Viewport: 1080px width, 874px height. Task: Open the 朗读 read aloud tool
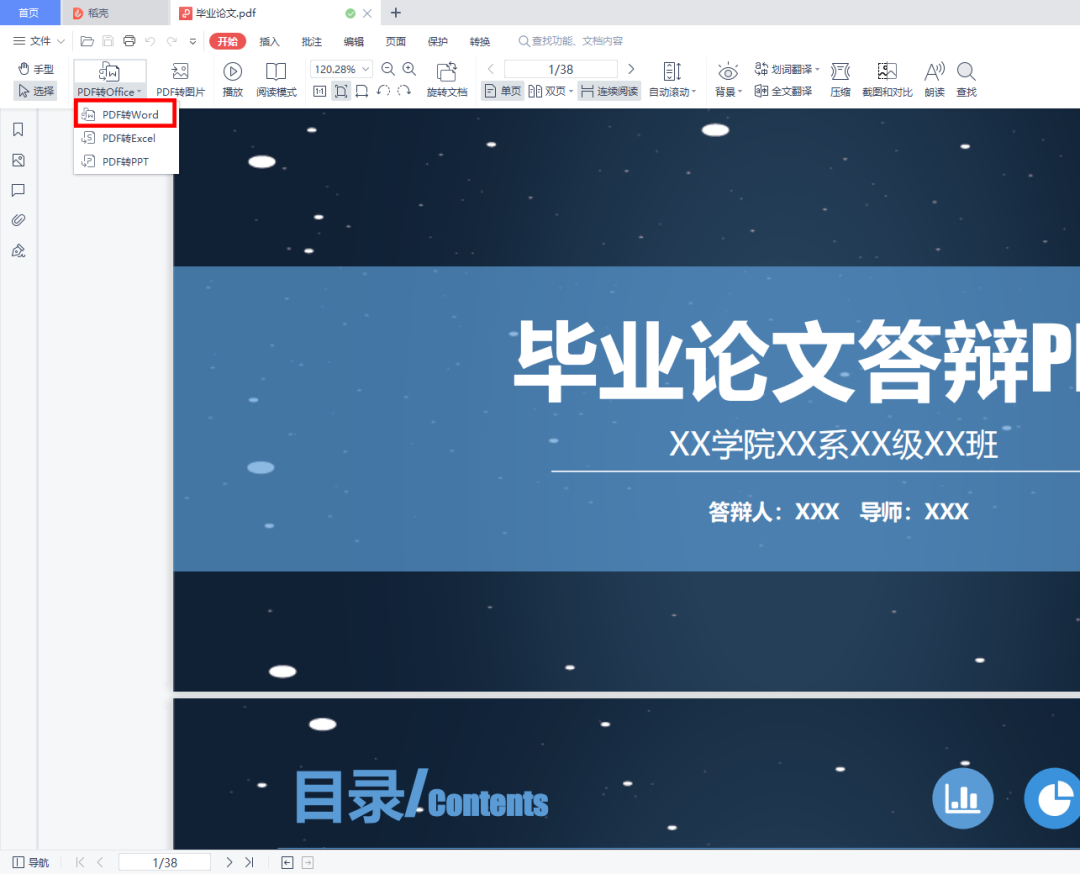(934, 72)
